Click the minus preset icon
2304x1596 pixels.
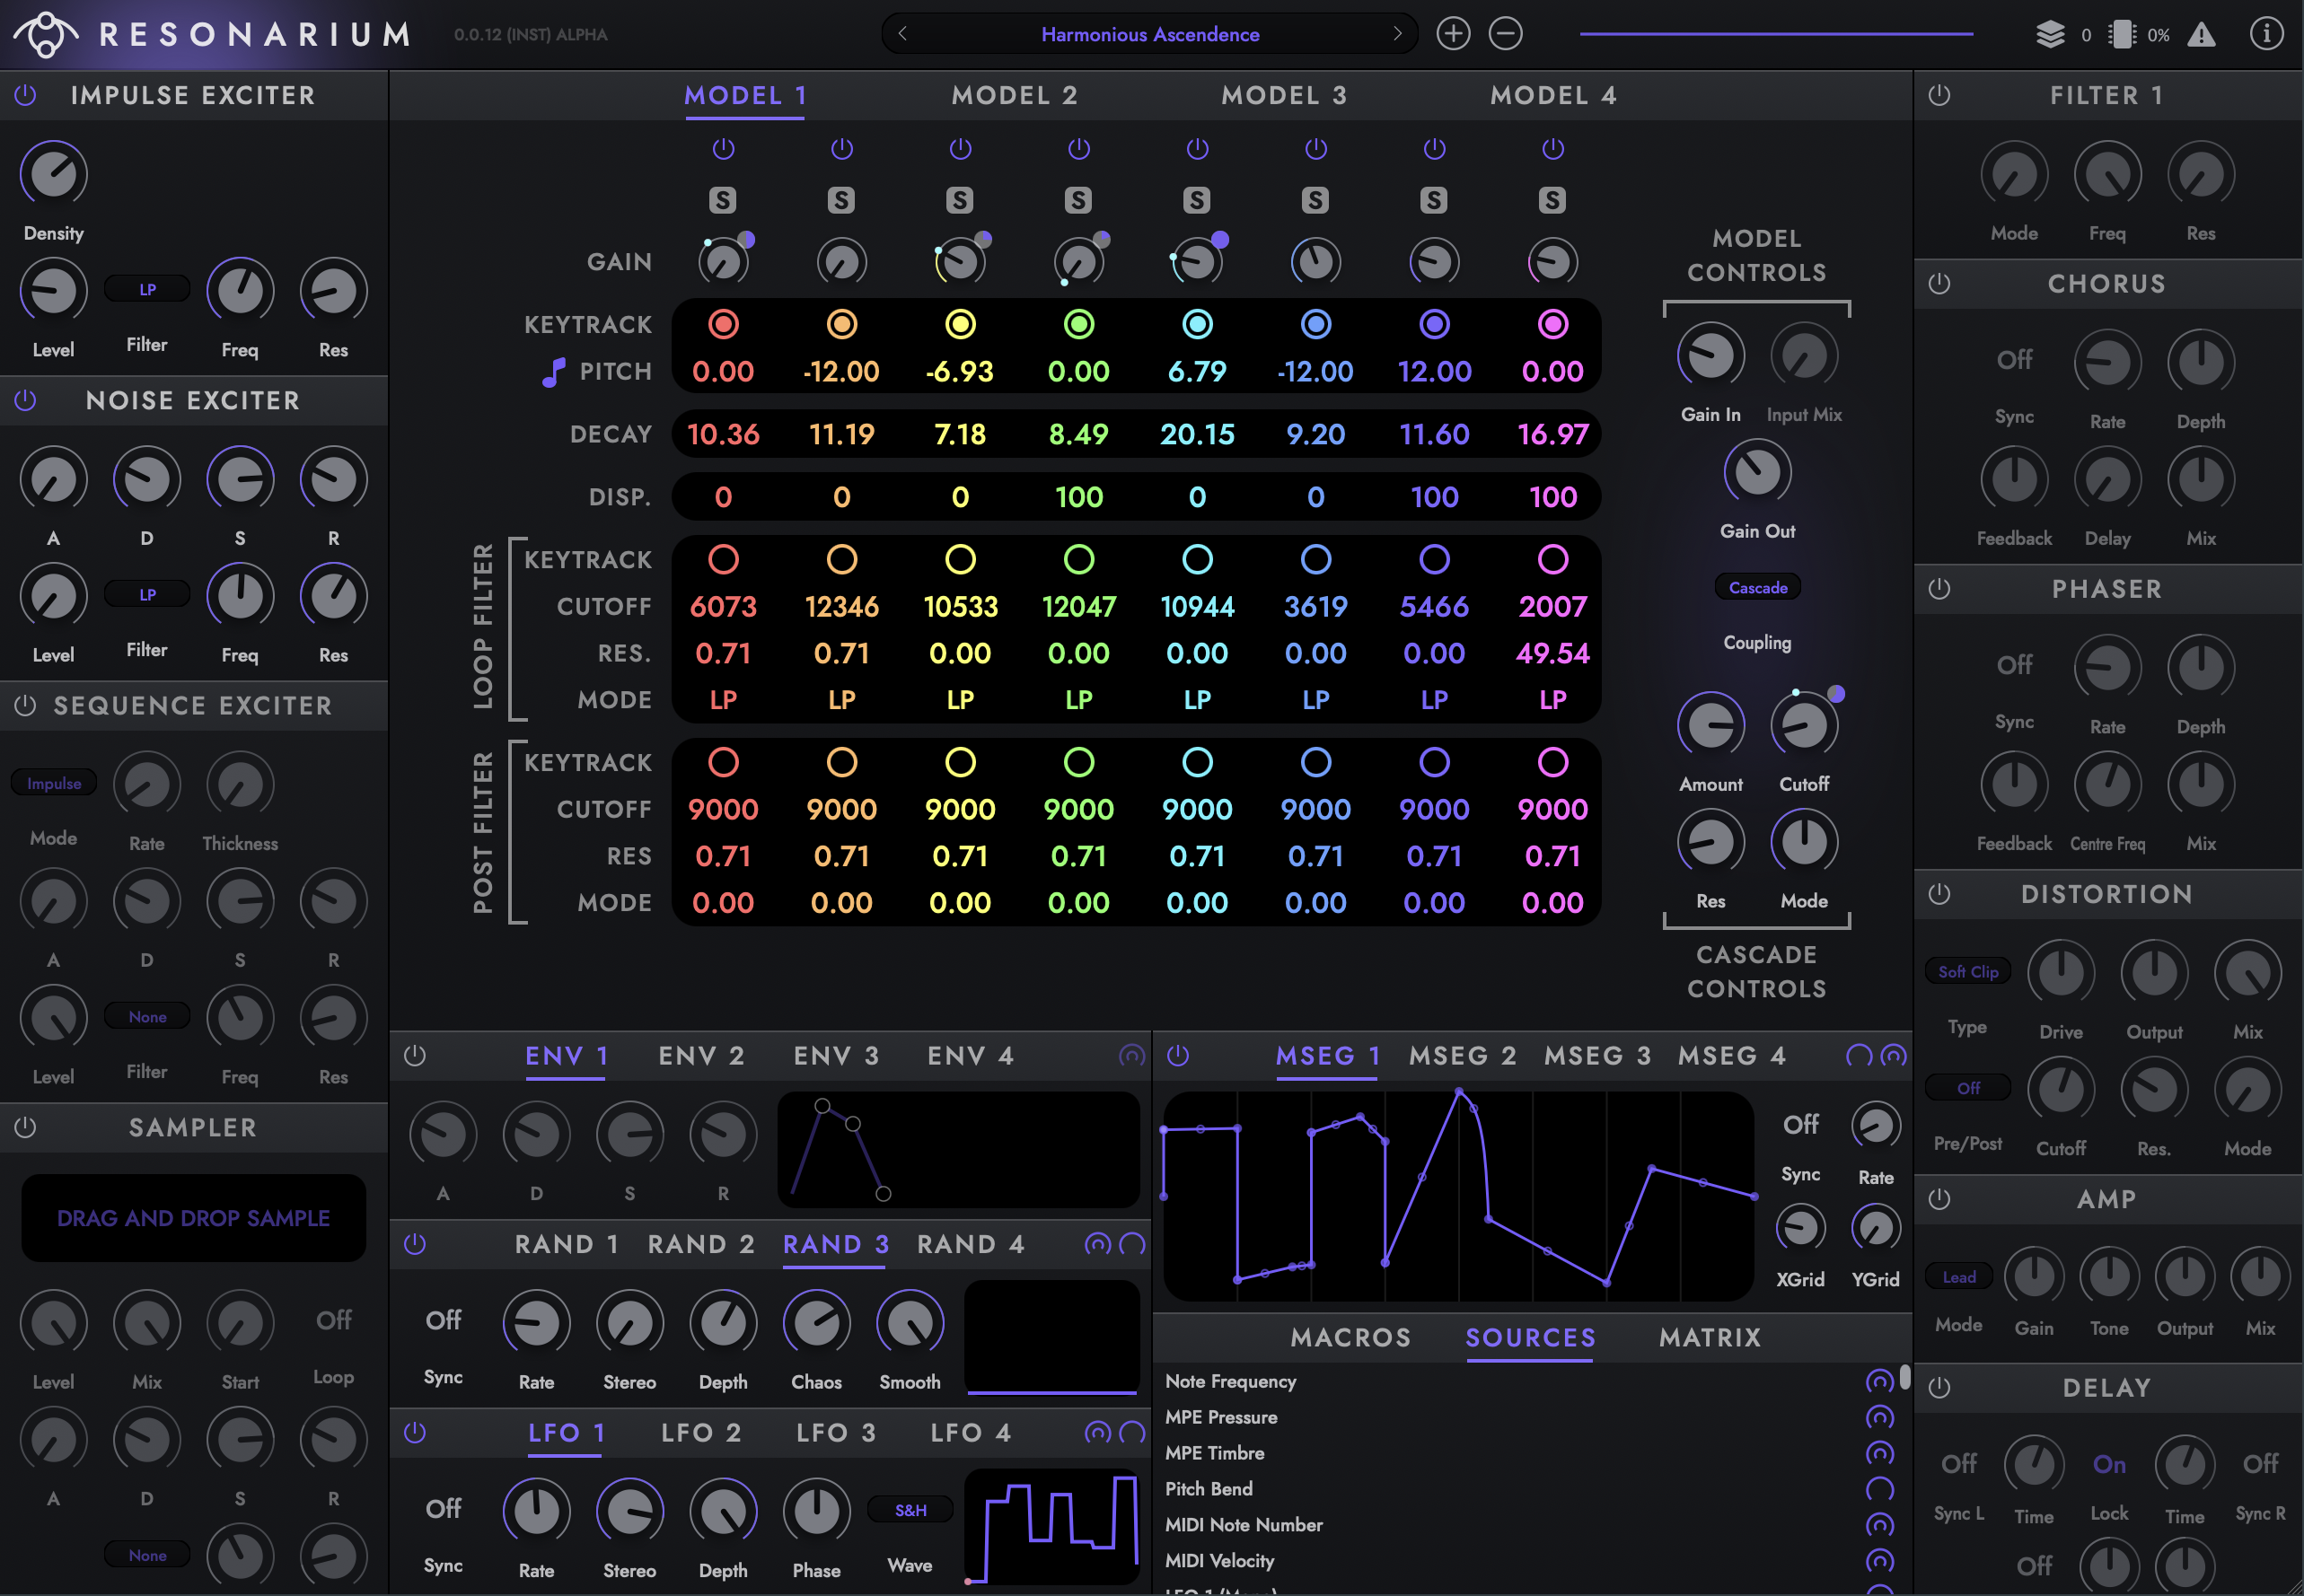(x=1505, y=34)
